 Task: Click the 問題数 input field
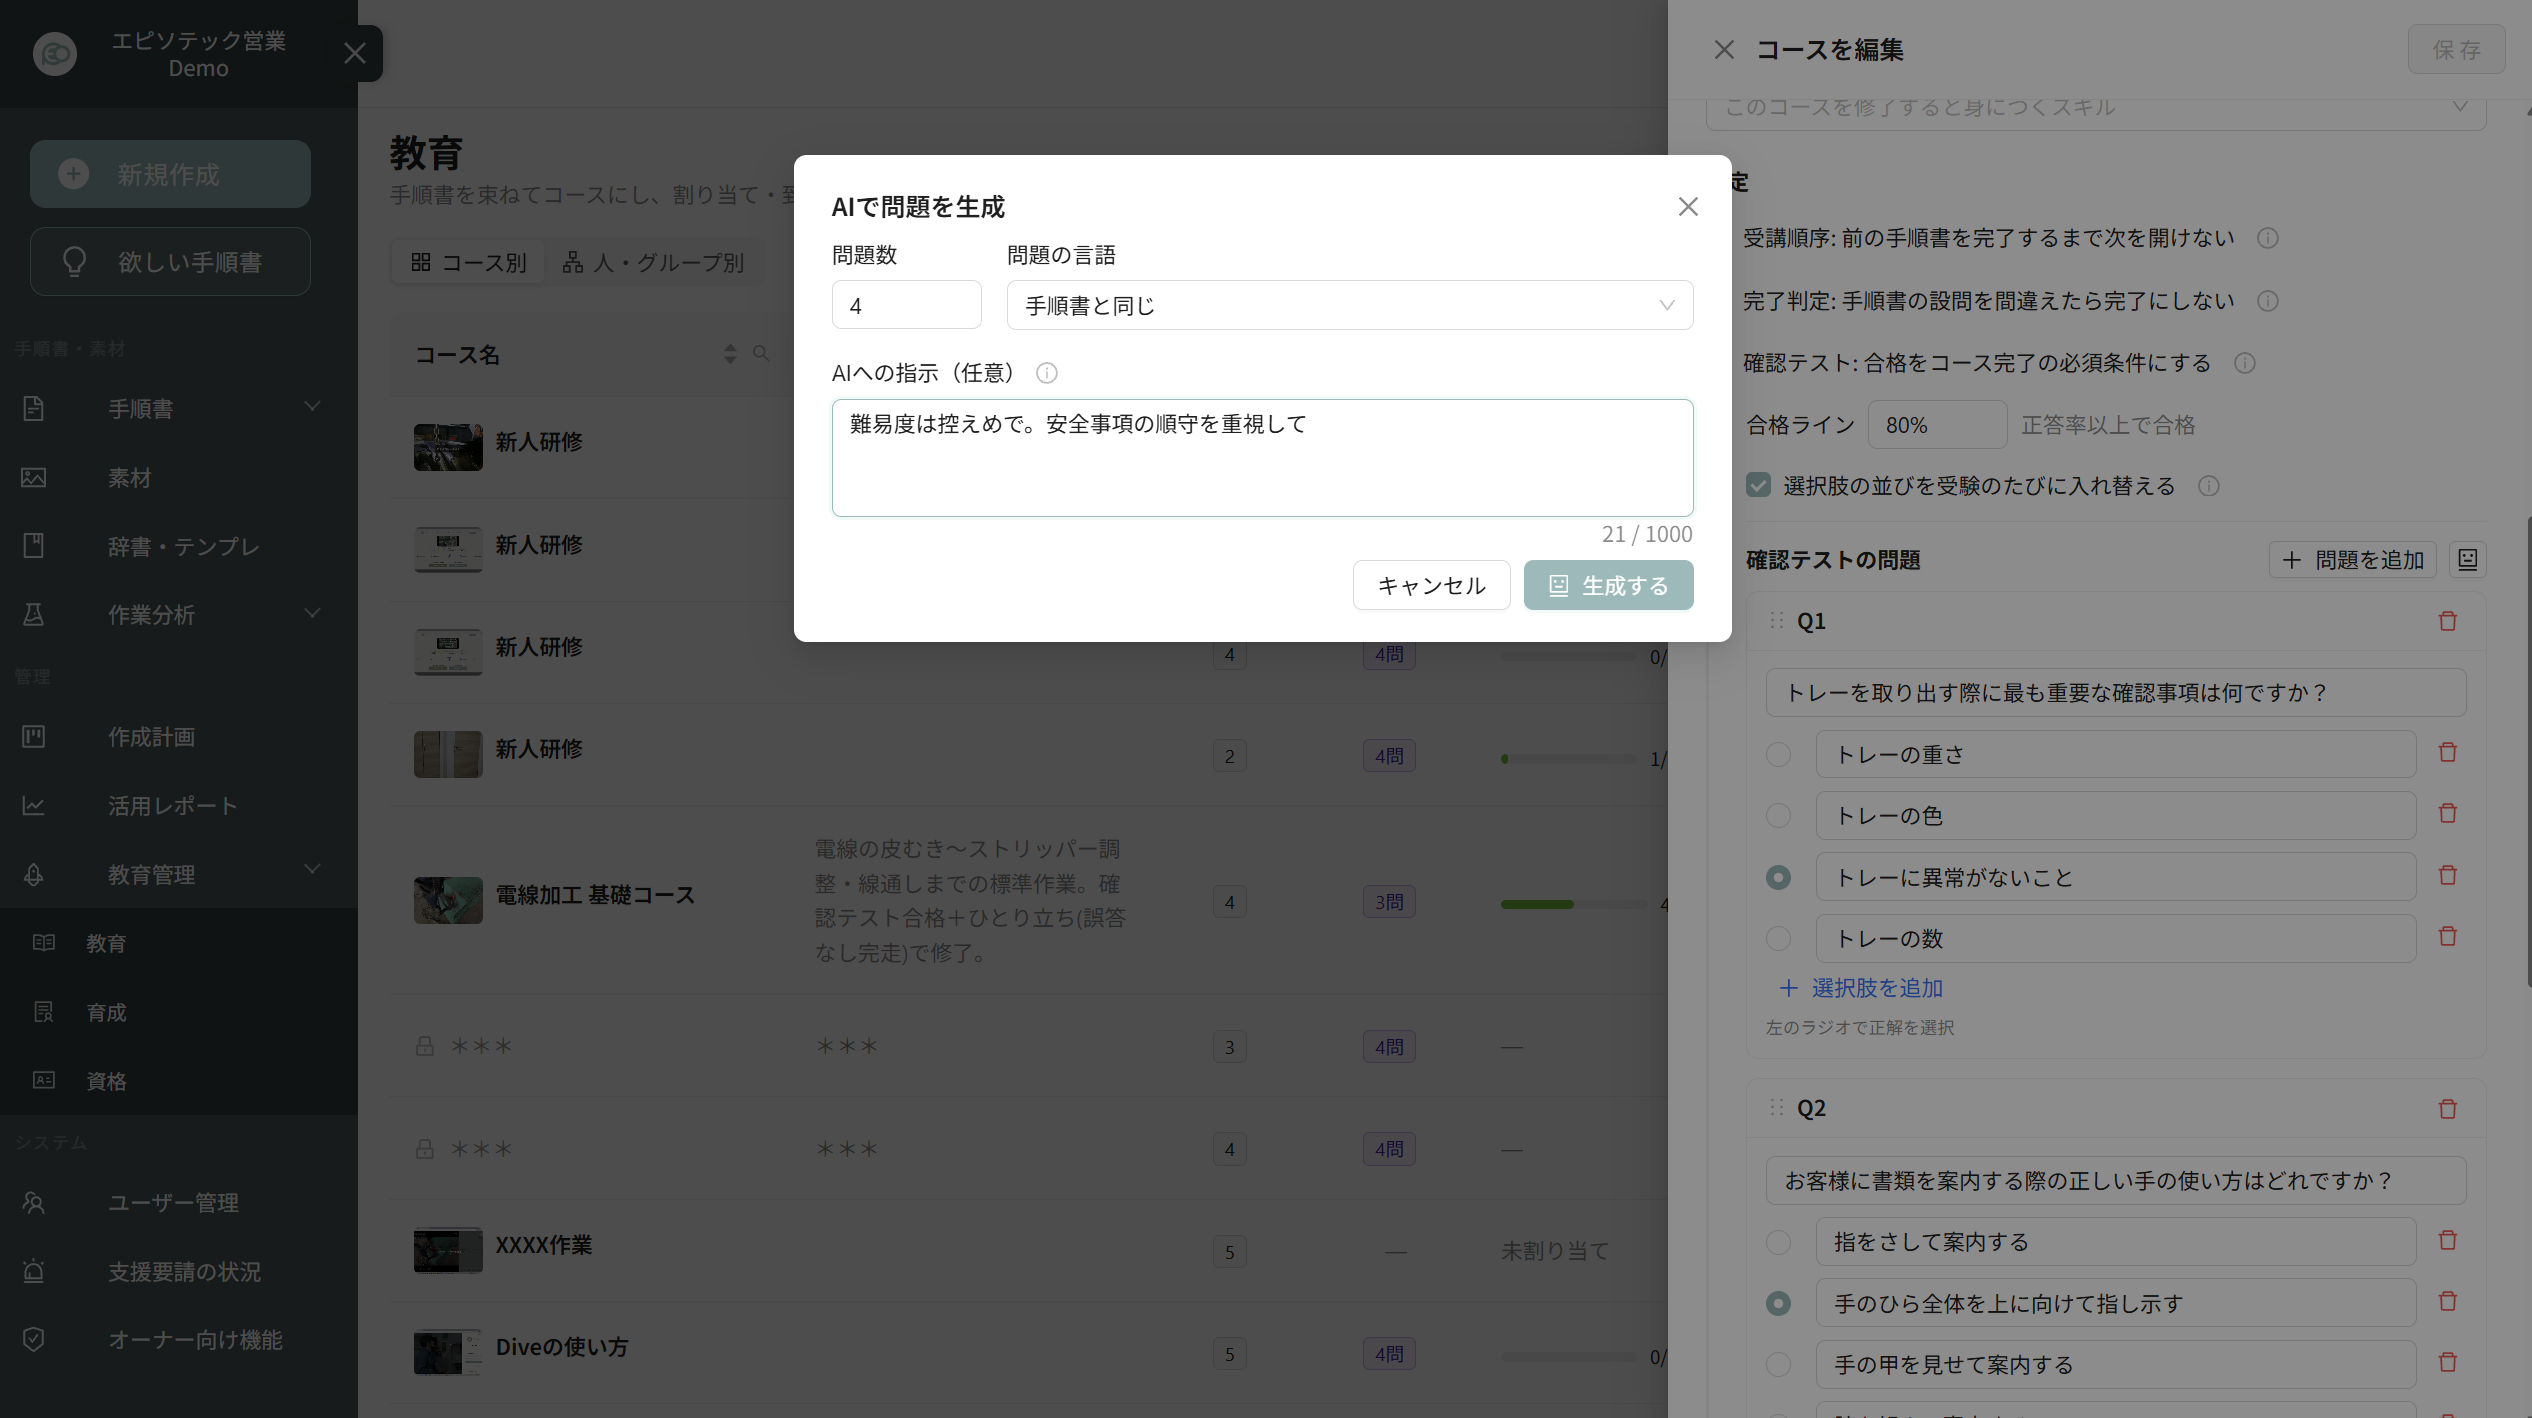(906, 305)
